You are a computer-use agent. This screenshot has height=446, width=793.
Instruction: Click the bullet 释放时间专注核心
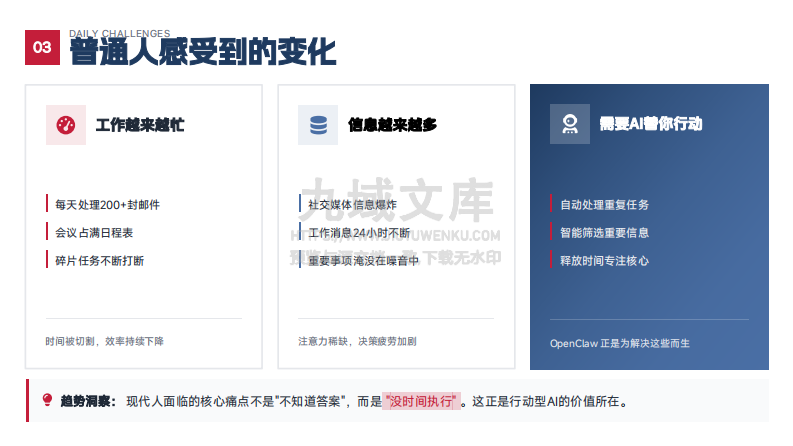click(x=604, y=260)
